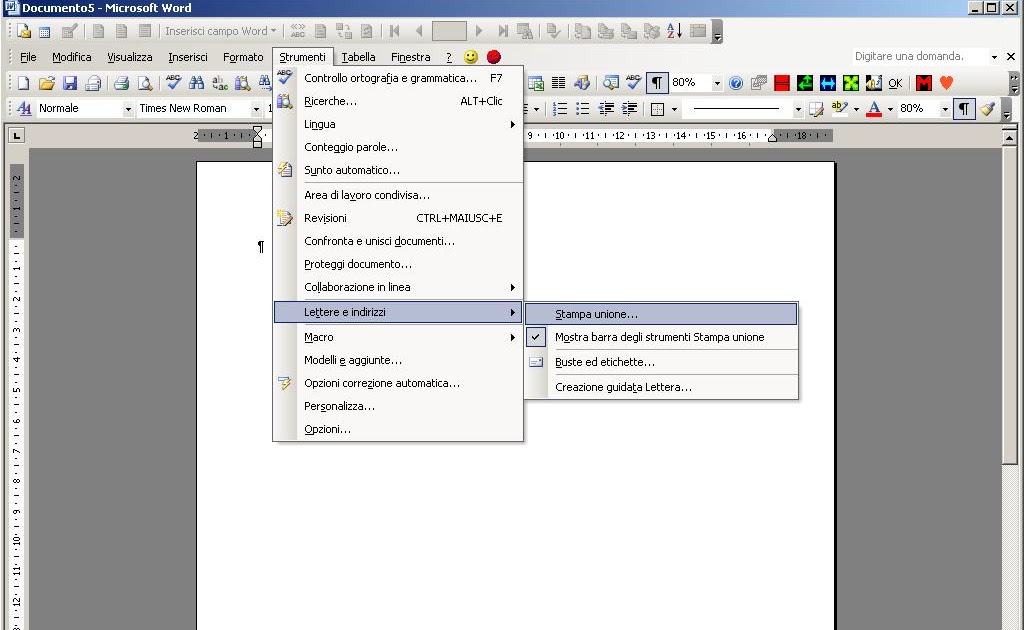Apply a bulleted list
The width and height of the screenshot is (1024, 630).
pos(583,109)
